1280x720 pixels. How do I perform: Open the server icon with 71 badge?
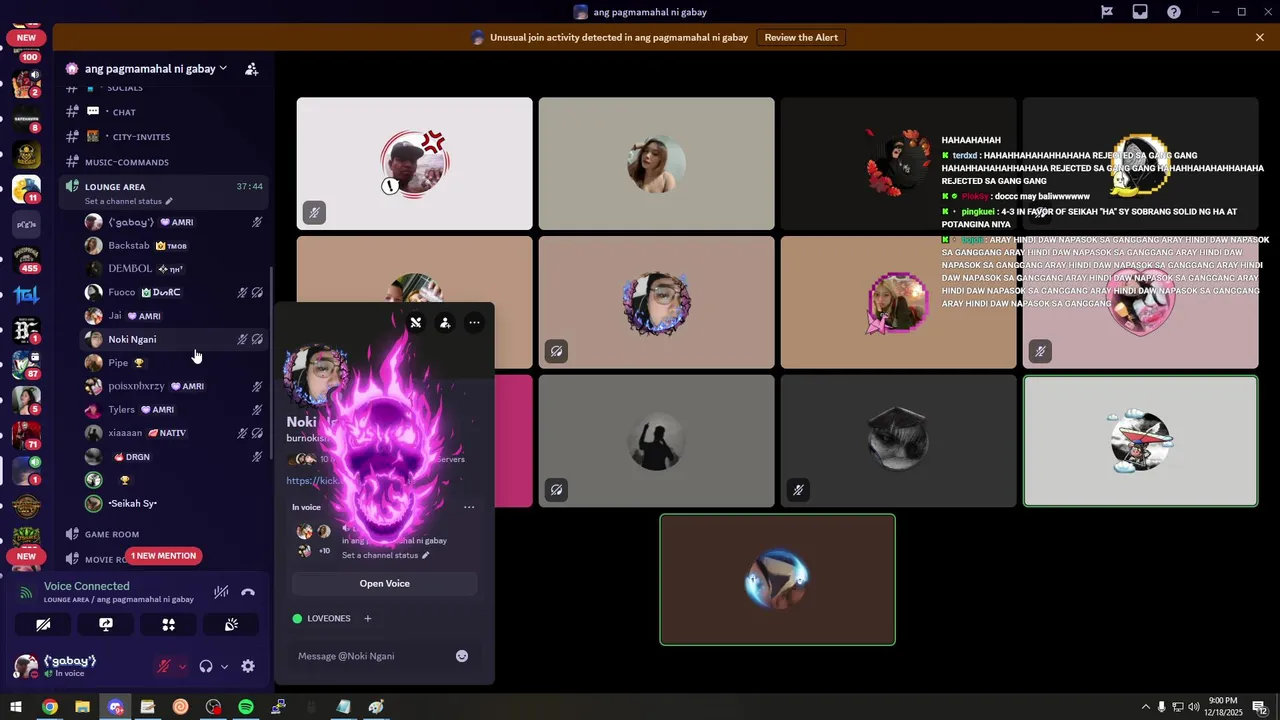(x=26, y=435)
